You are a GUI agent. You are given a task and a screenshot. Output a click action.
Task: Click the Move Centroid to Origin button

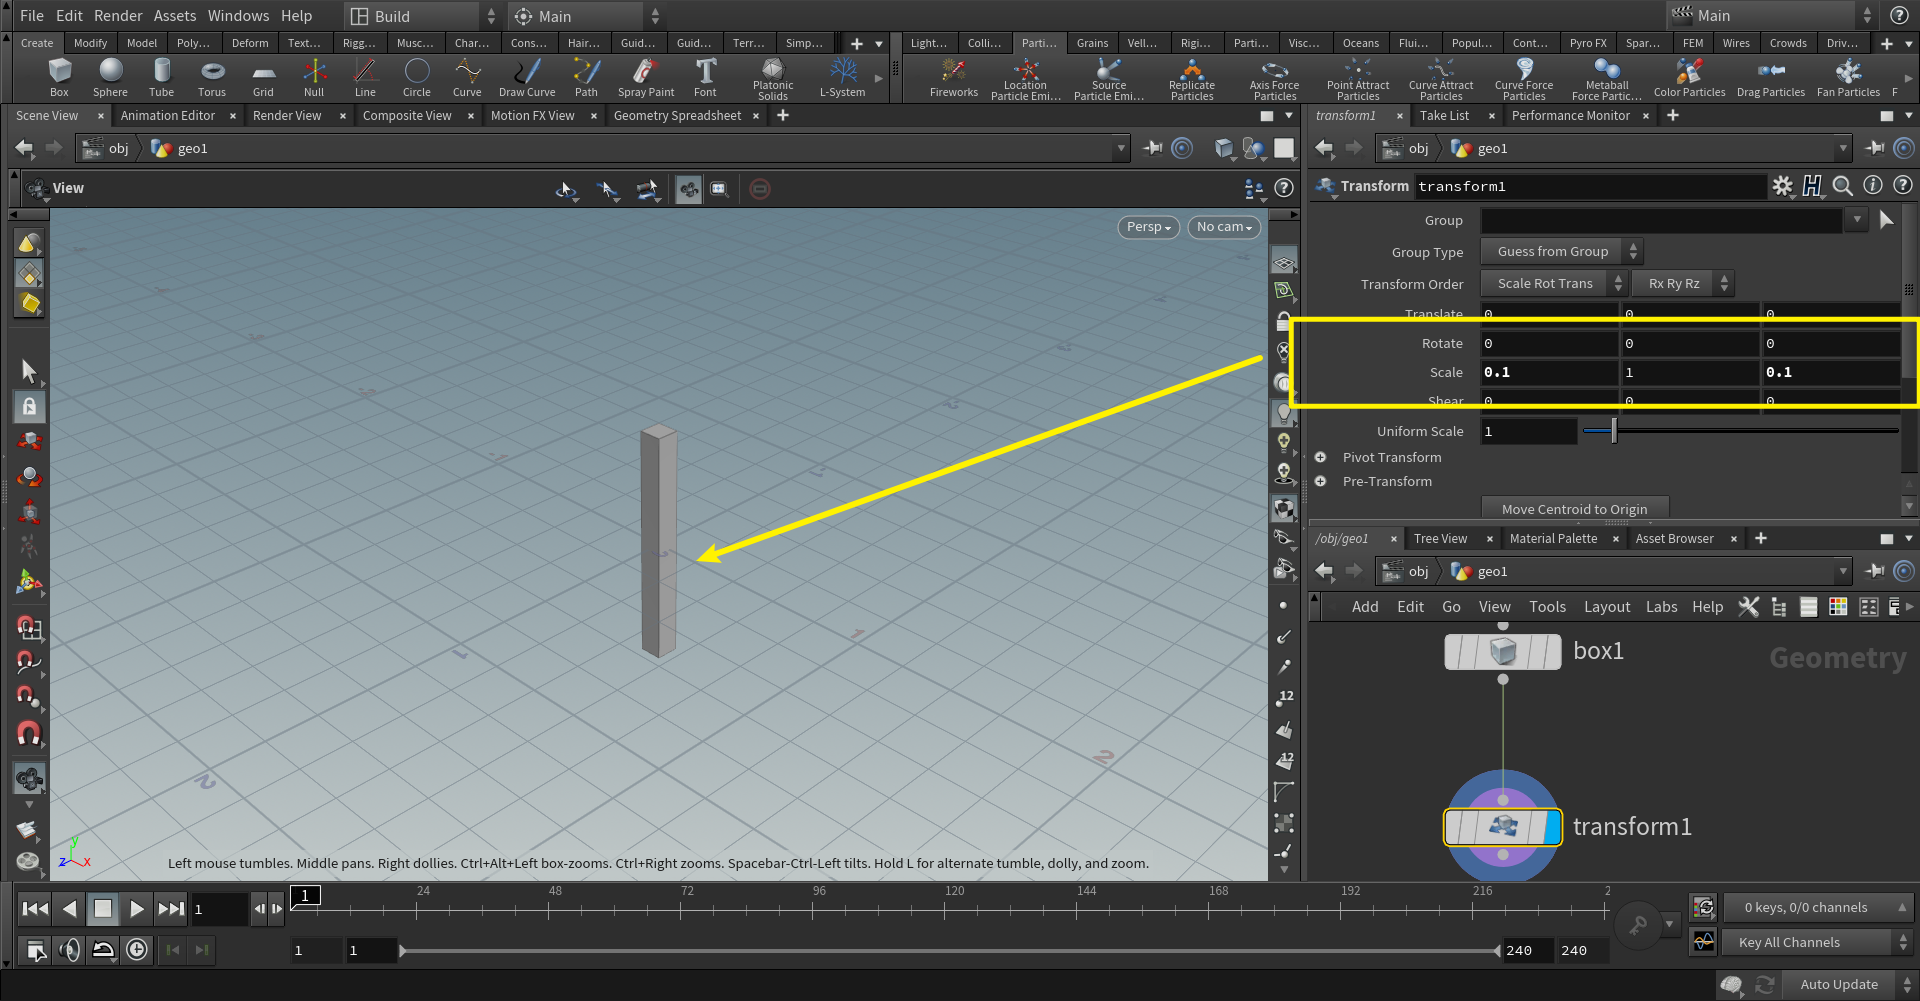pos(1574,509)
